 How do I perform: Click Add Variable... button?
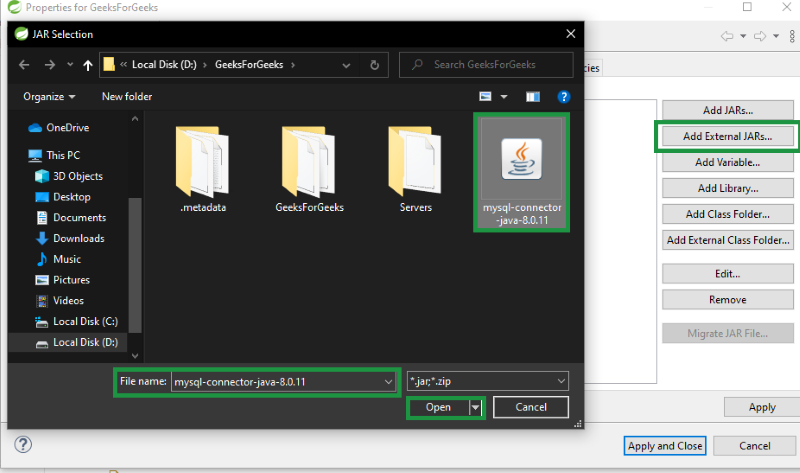click(x=728, y=162)
